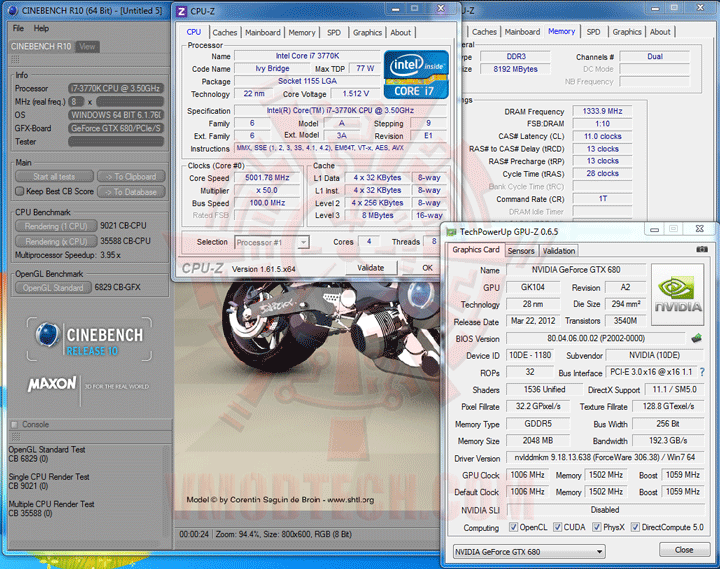Image resolution: width=720 pixels, height=569 pixels.
Task: Click the GPU Clock value 1006 MHz
Action: coord(527,474)
